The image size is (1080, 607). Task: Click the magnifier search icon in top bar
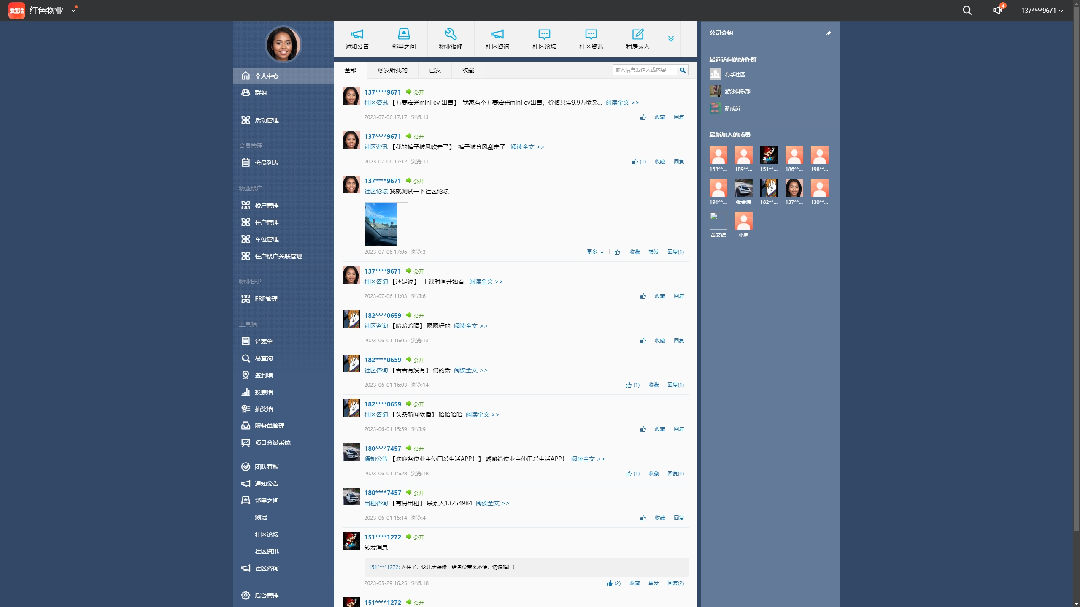(966, 10)
